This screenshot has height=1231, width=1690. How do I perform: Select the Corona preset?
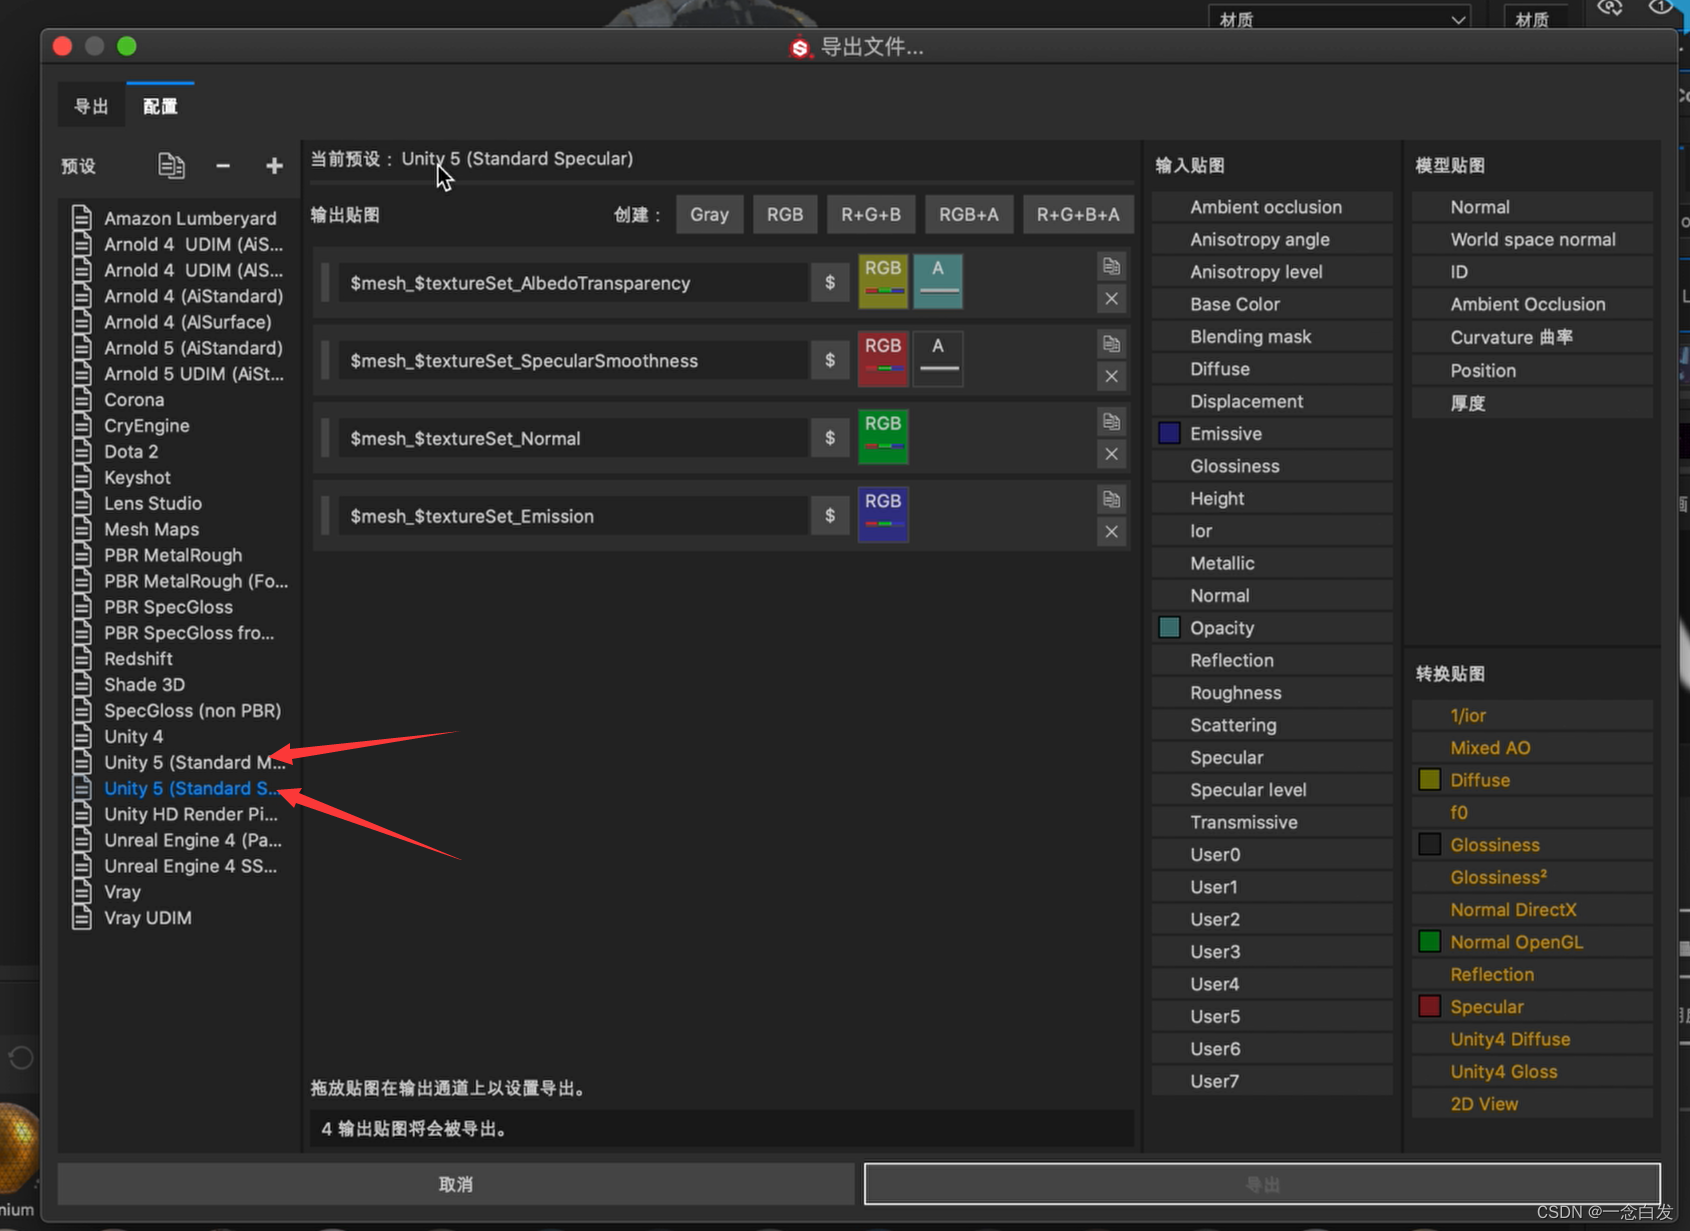pos(179,400)
